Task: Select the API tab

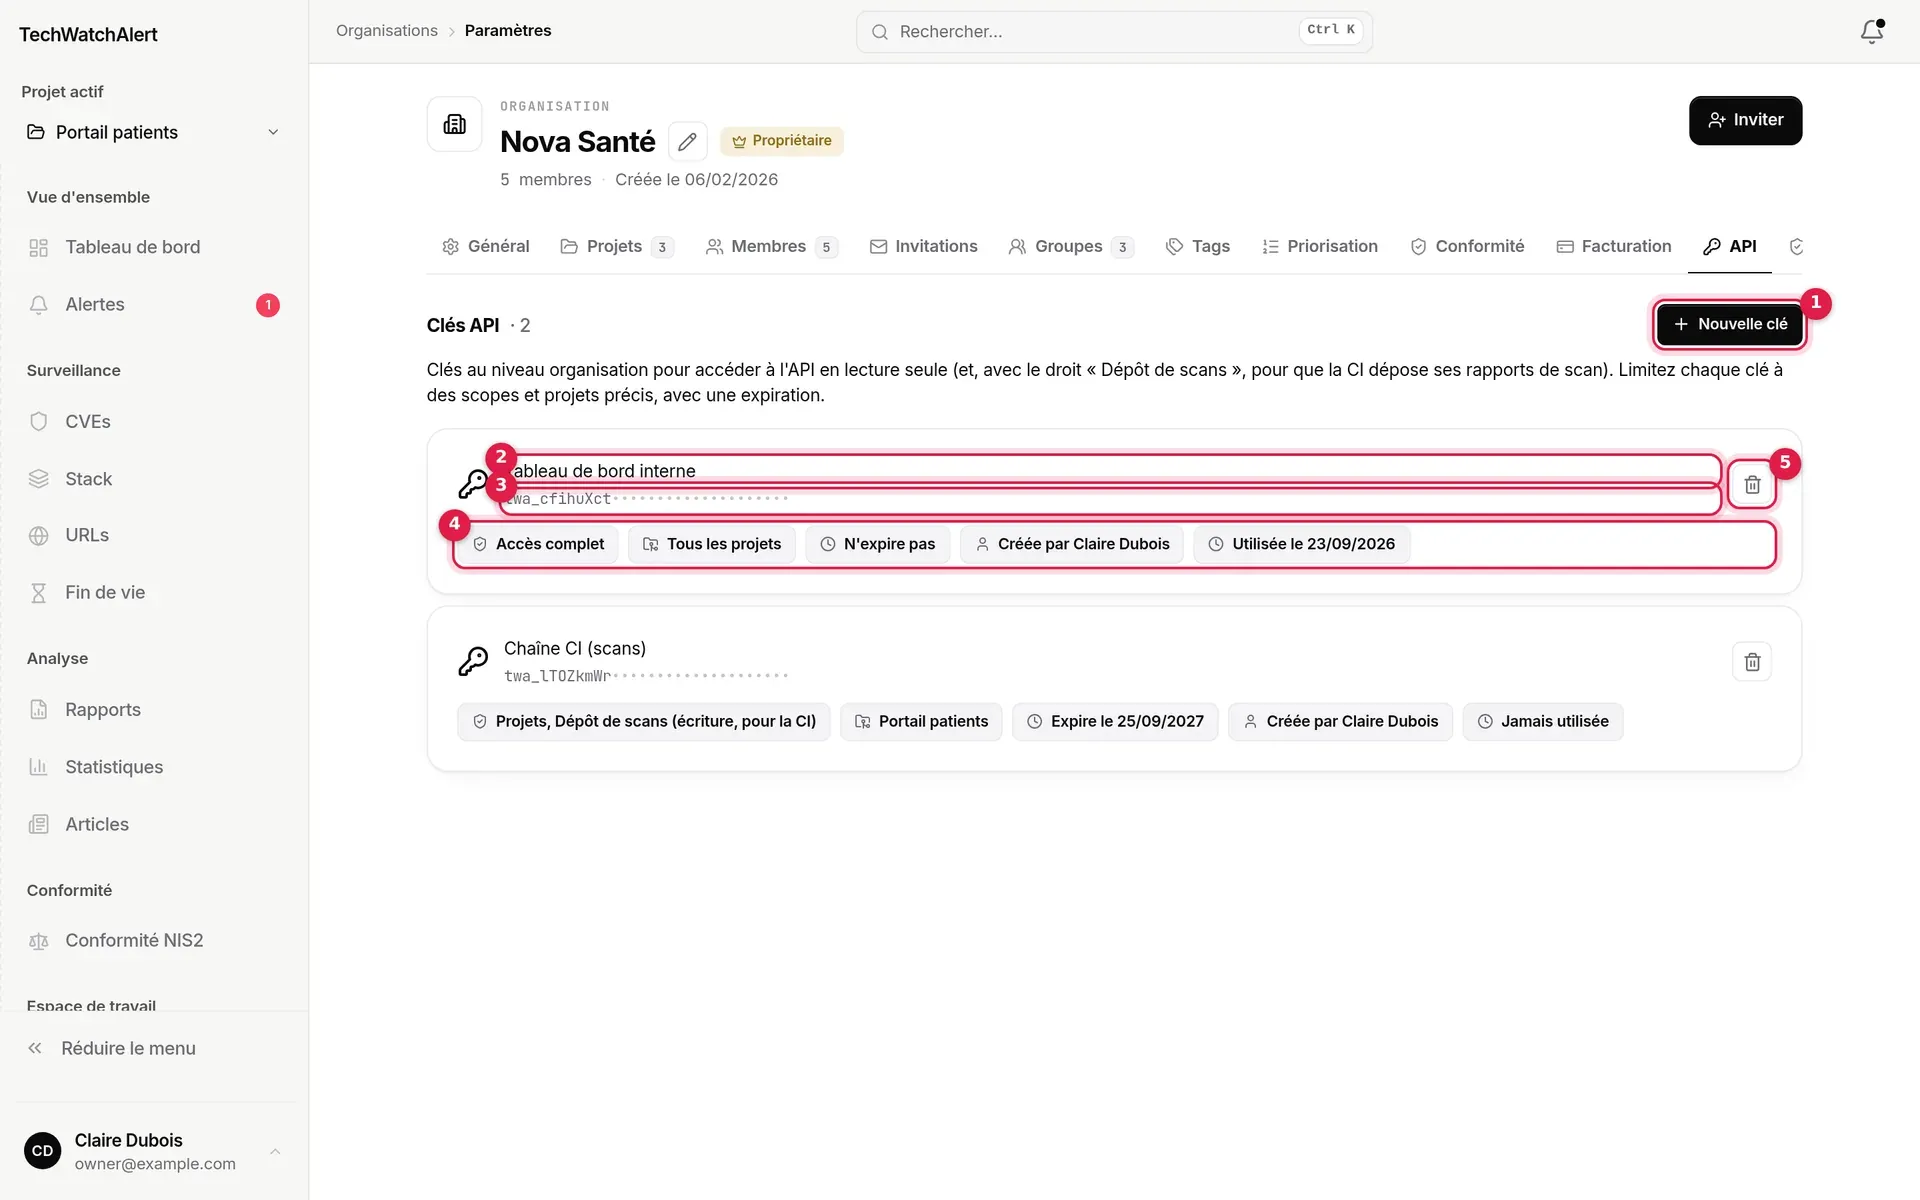Action: coord(1730,246)
